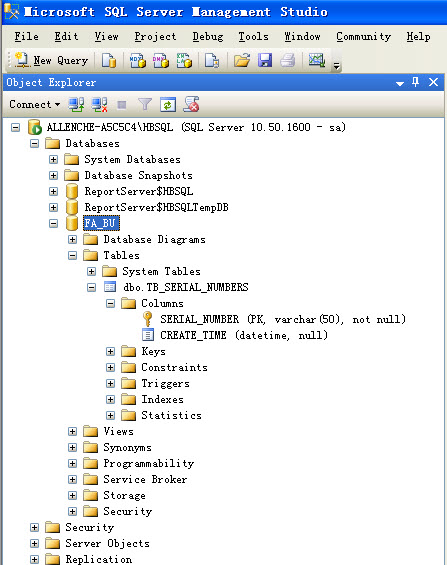The width and height of the screenshot is (447, 565).
Task: Click the Analysis Services XMLA Query icon
Action: (x=184, y=60)
